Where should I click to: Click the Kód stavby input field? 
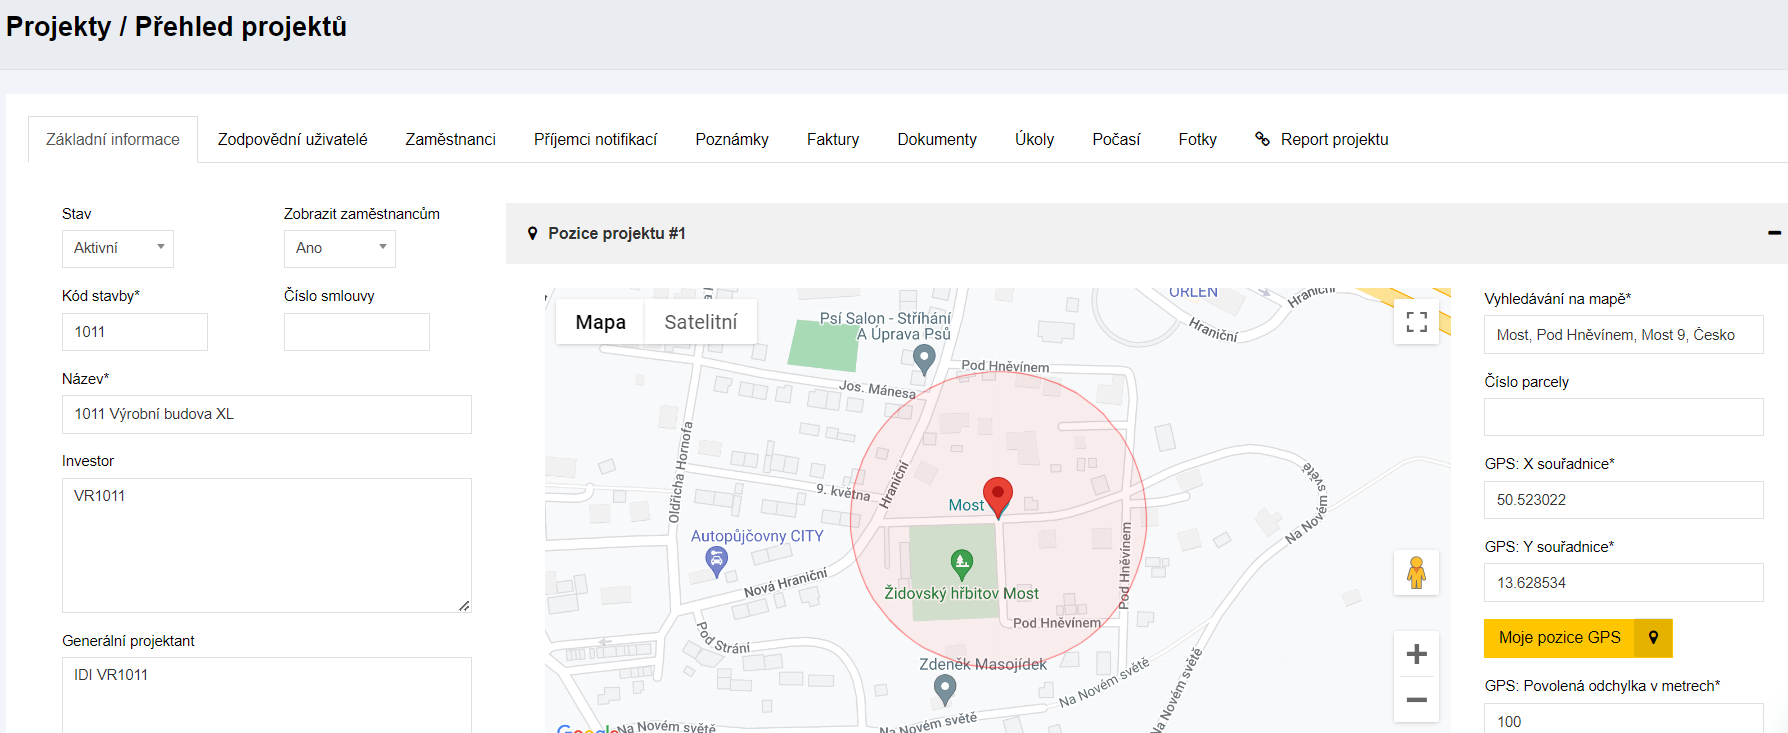click(x=135, y=332)
